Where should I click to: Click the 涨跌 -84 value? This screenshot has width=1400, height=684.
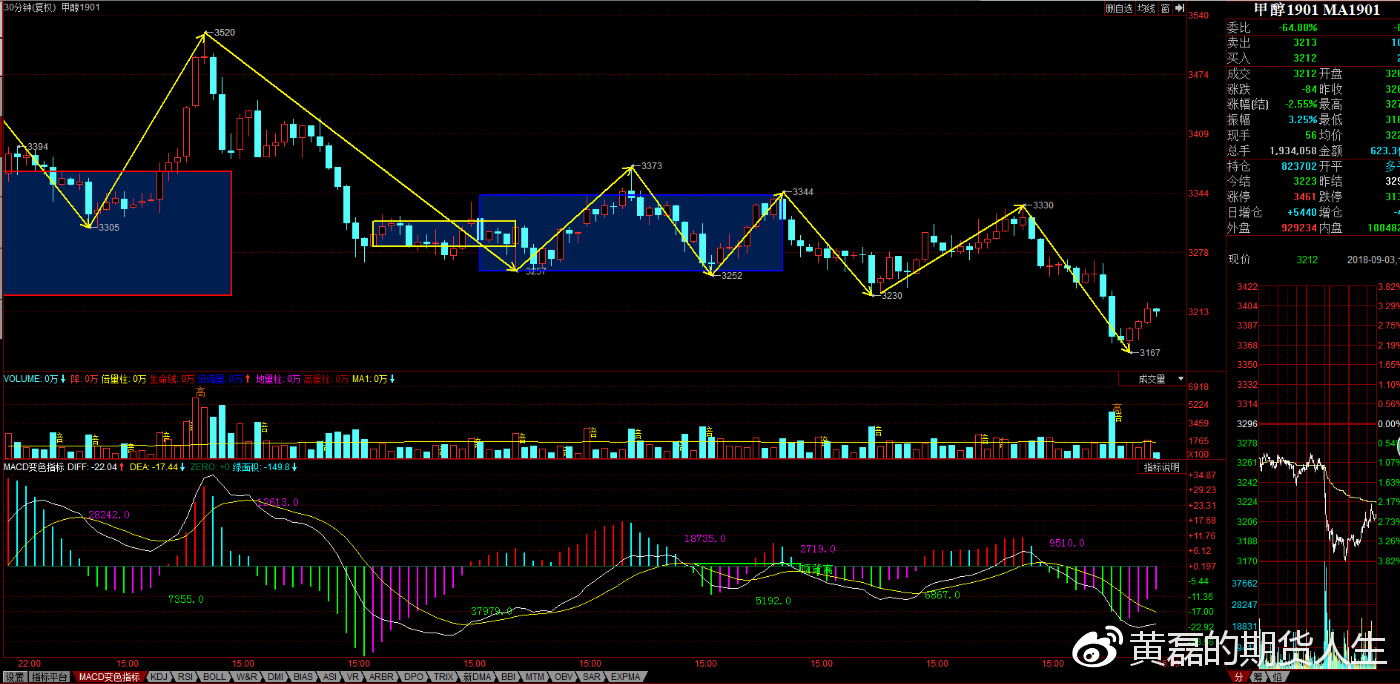1308,89
